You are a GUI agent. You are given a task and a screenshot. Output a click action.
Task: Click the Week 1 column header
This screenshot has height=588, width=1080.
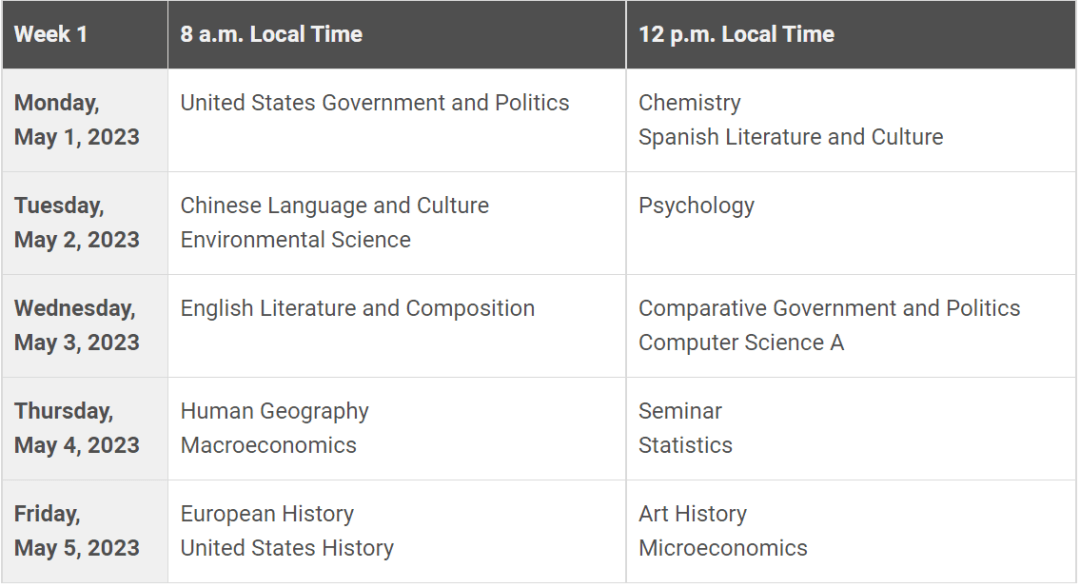pos(51,34)
